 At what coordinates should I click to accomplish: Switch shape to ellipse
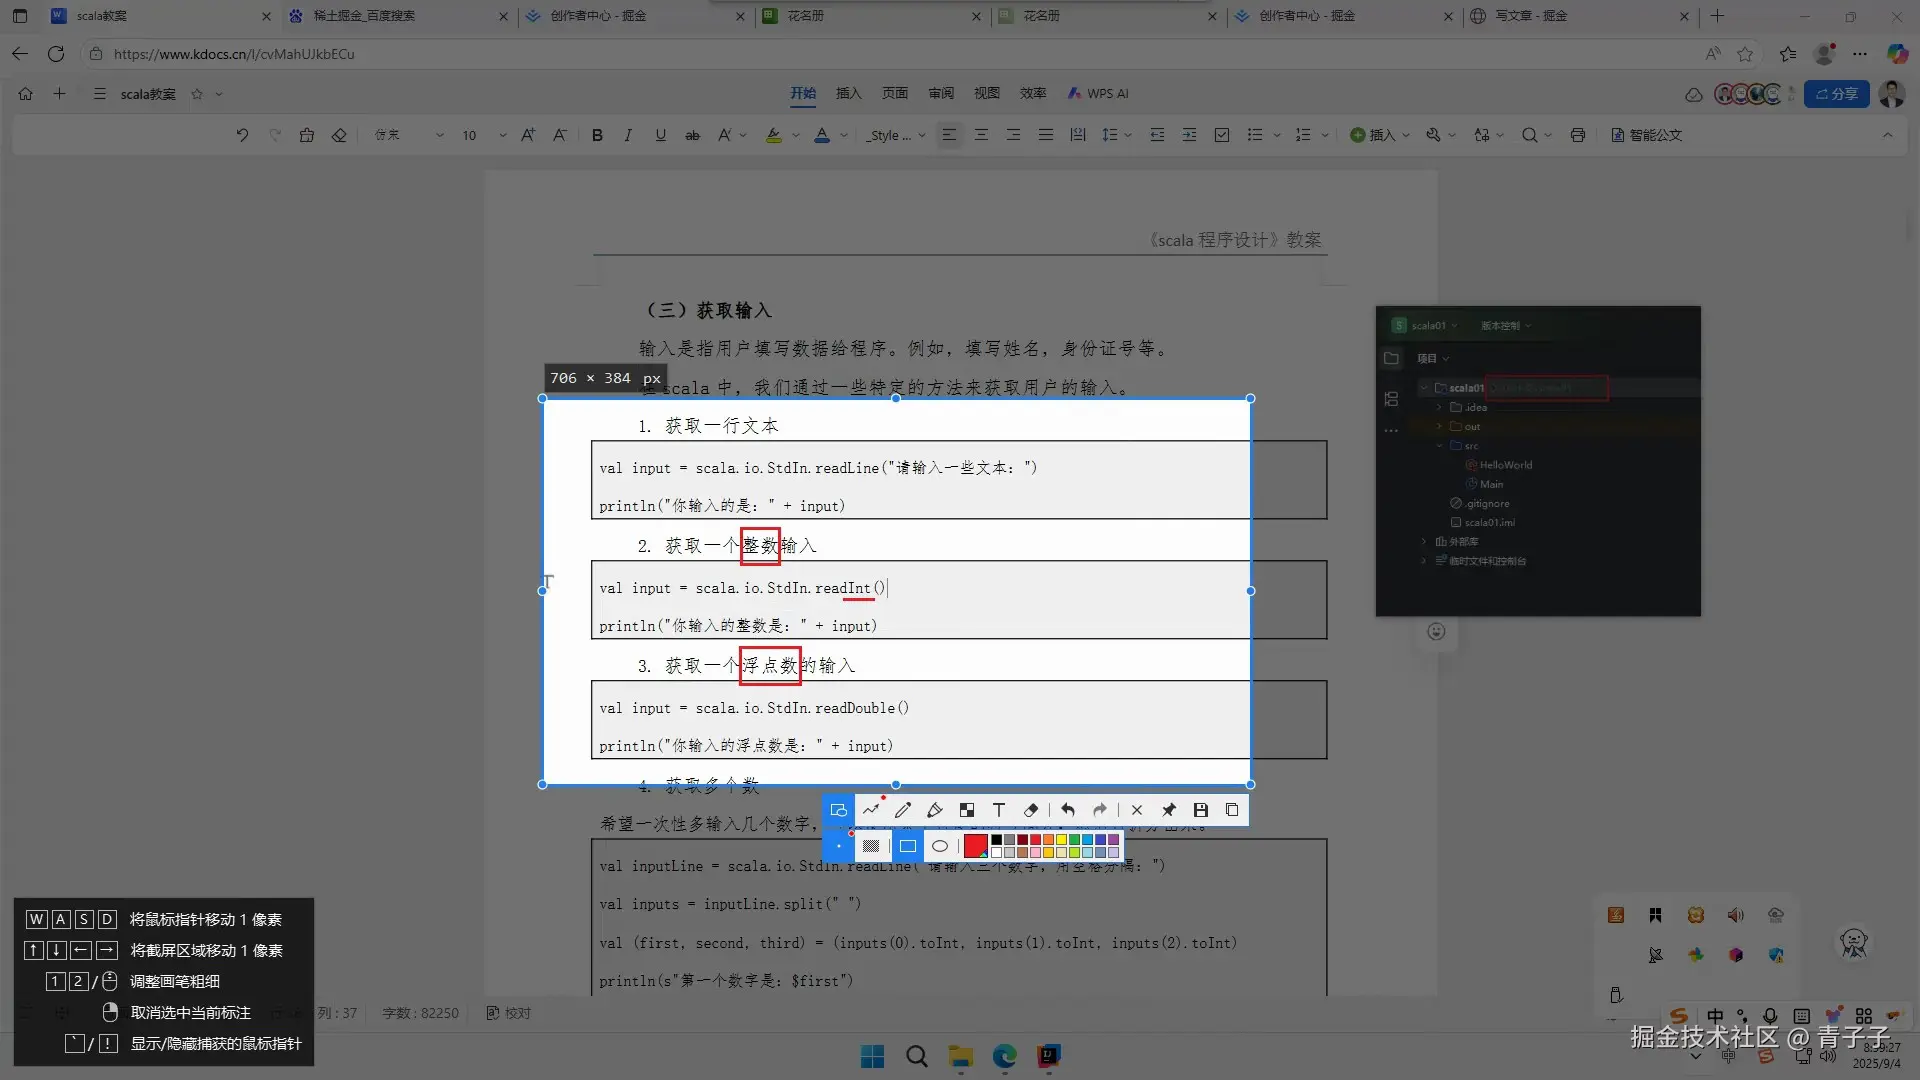[940, 846]
